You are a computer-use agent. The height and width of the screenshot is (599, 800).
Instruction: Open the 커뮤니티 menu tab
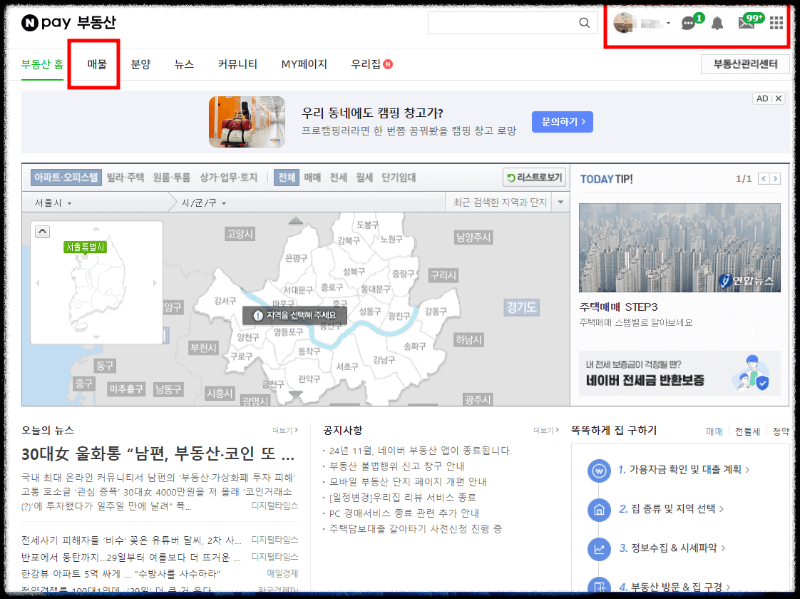(237, 64)
